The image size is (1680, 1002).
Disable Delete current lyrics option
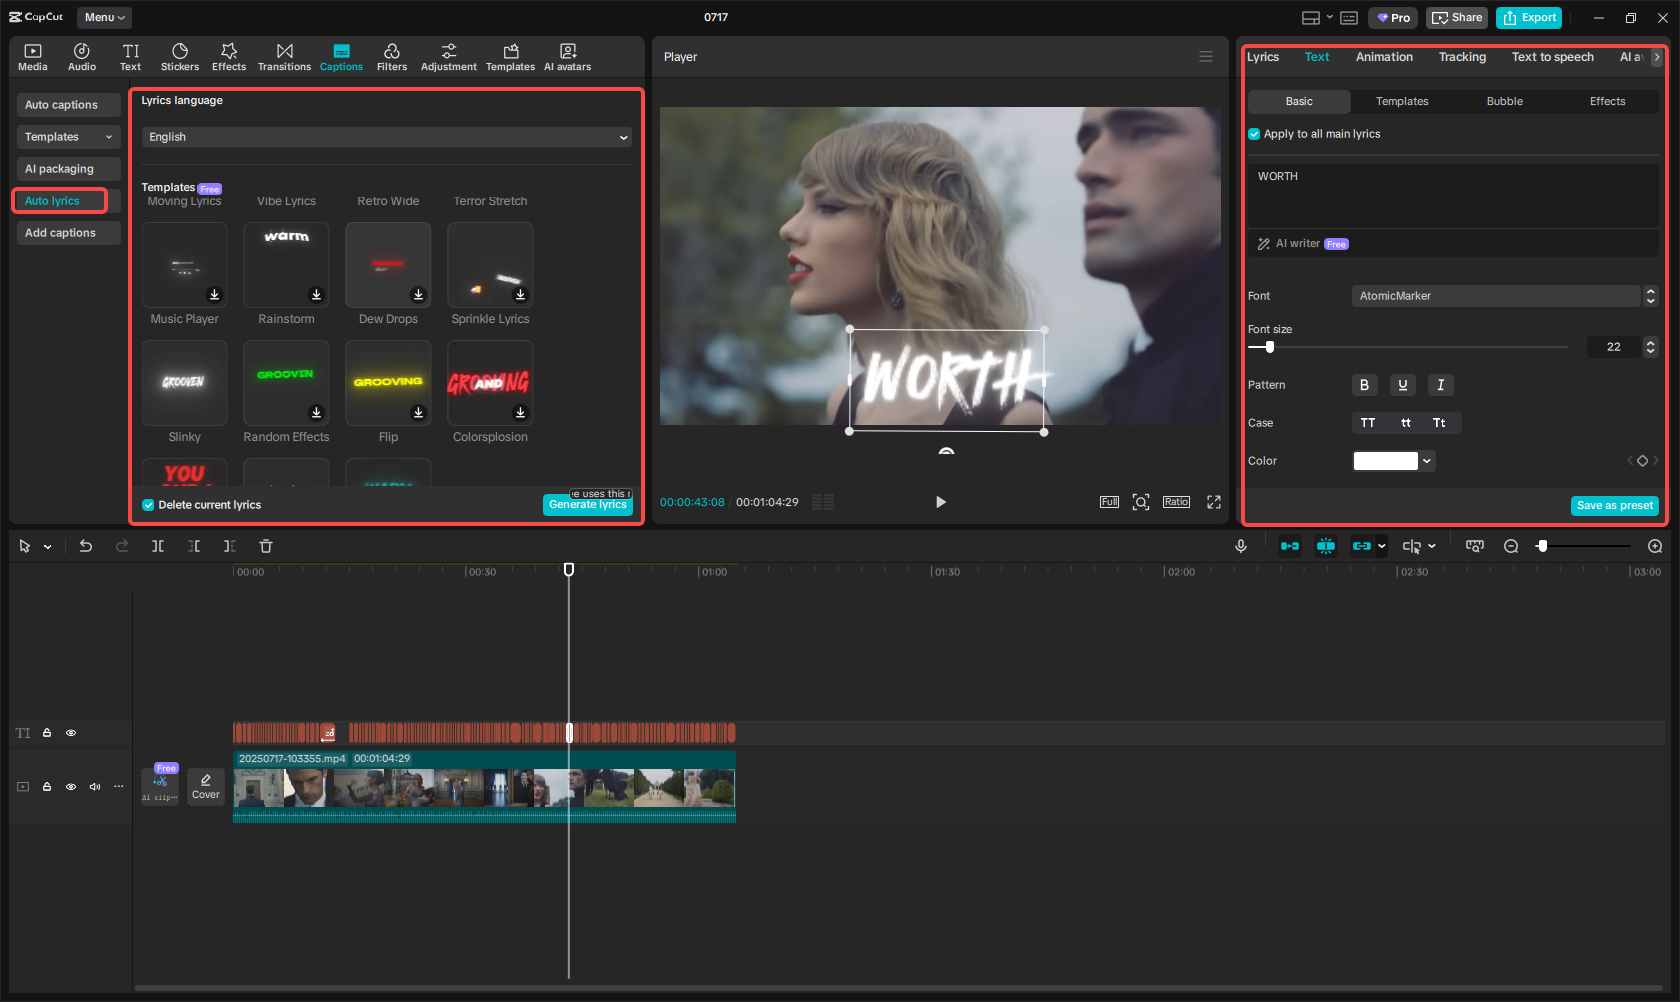point(148,504)
